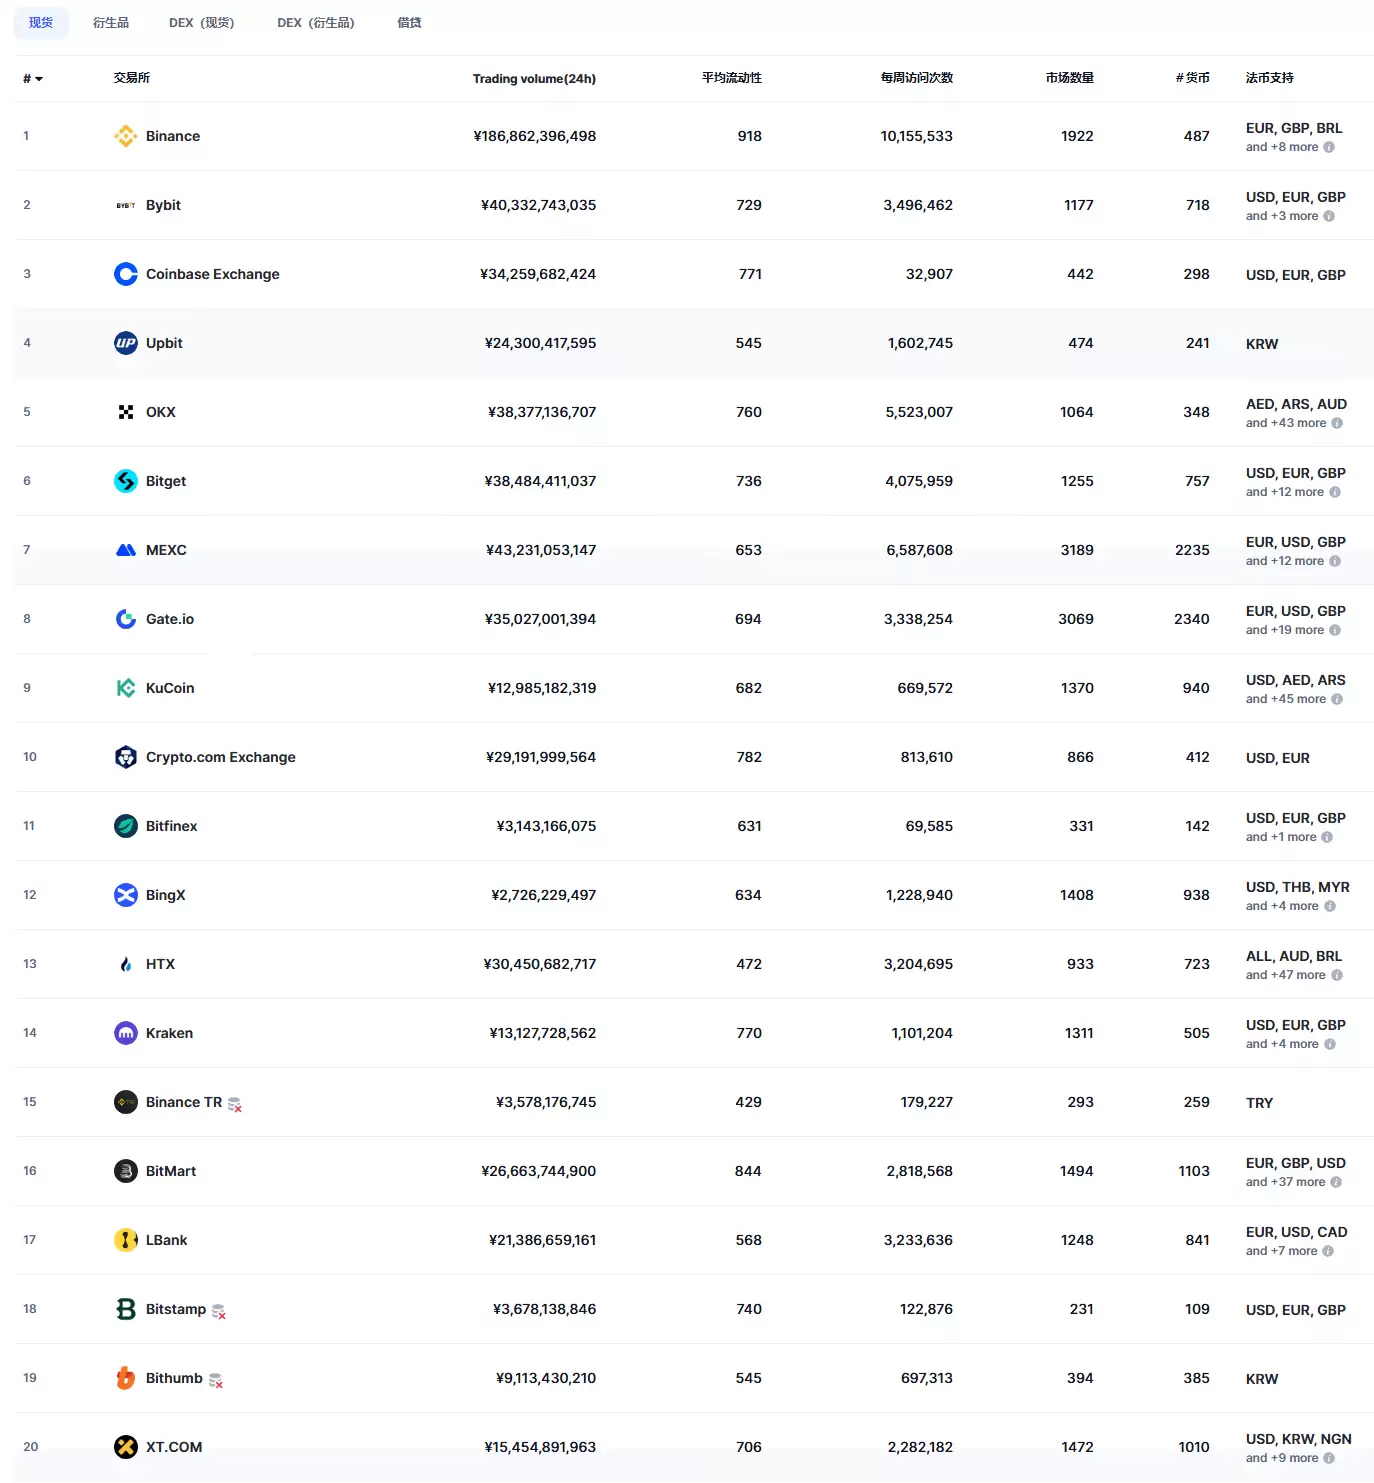Click Gate.io coin count 2340
Image resolution: width=1374 pixels, height=1483 pixels.
click(1192, 619)
